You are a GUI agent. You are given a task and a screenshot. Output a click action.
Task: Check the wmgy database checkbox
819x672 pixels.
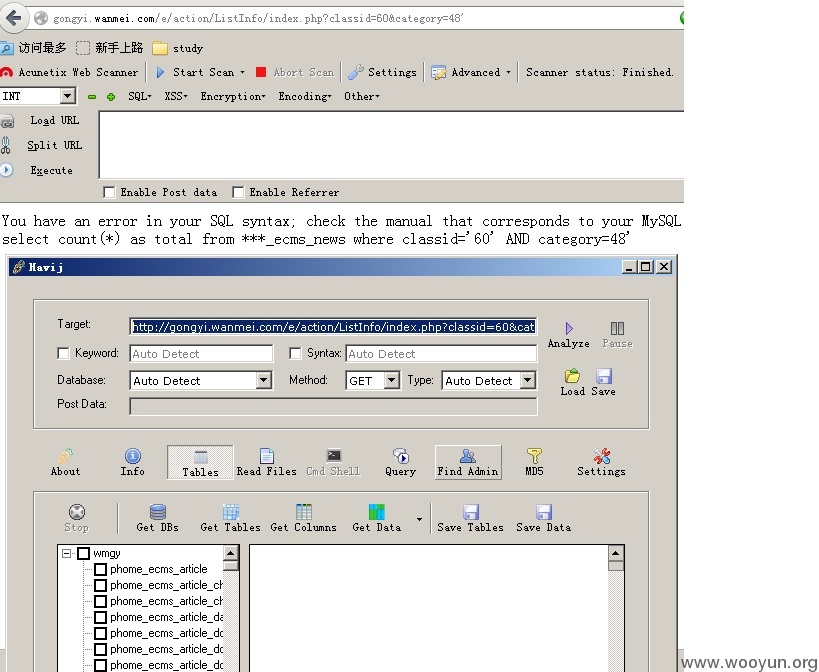pos(84,553)
